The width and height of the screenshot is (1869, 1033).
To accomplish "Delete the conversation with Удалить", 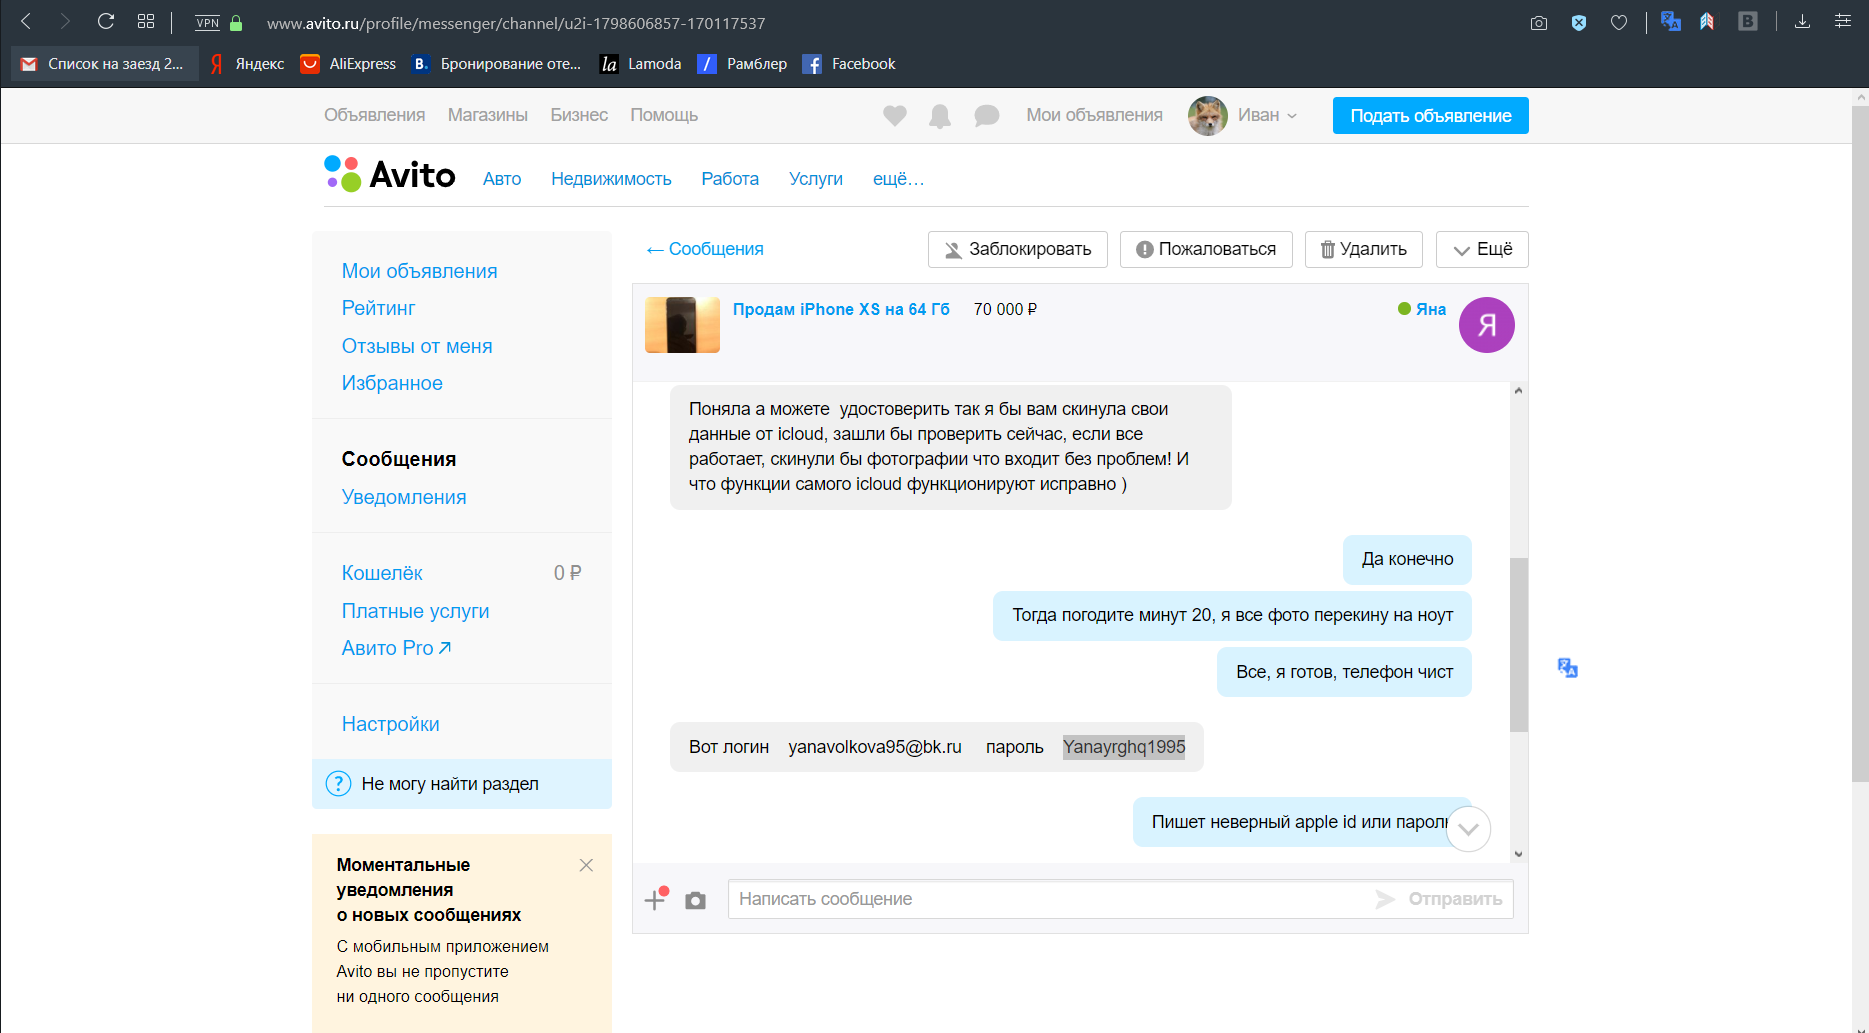I will 1364,249.
